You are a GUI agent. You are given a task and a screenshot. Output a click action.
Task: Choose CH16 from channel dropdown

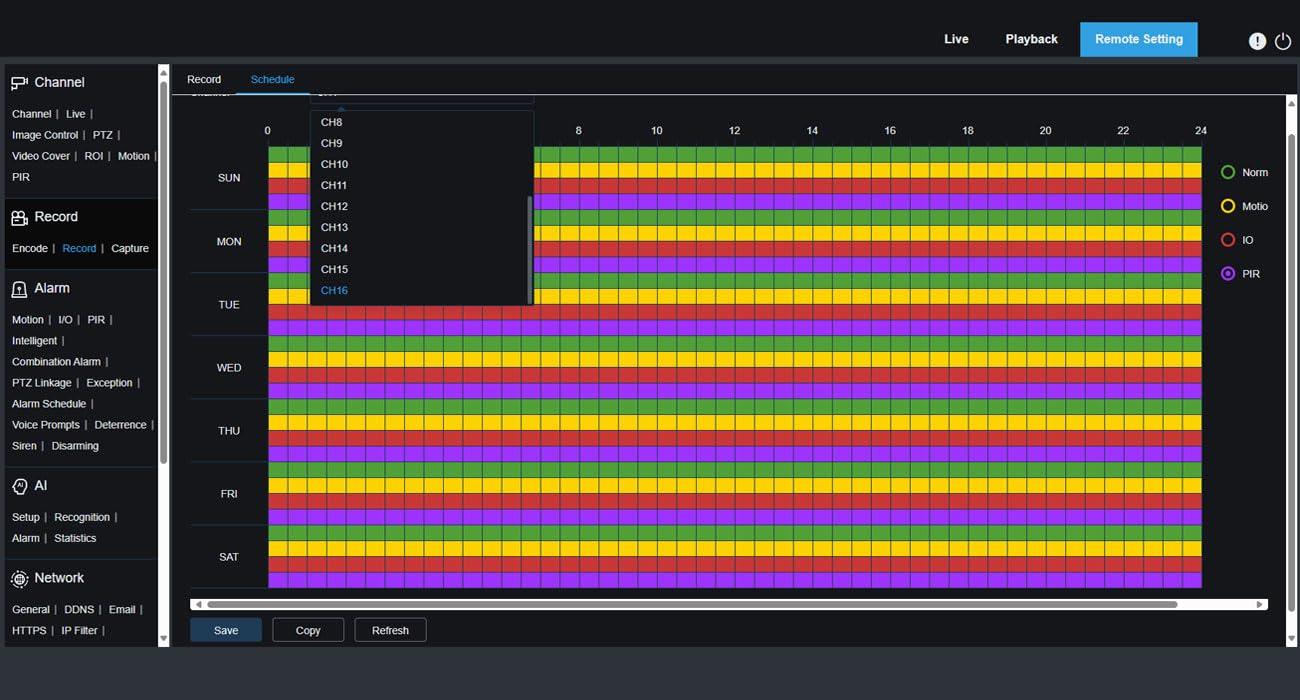click(x=334, y=291)
